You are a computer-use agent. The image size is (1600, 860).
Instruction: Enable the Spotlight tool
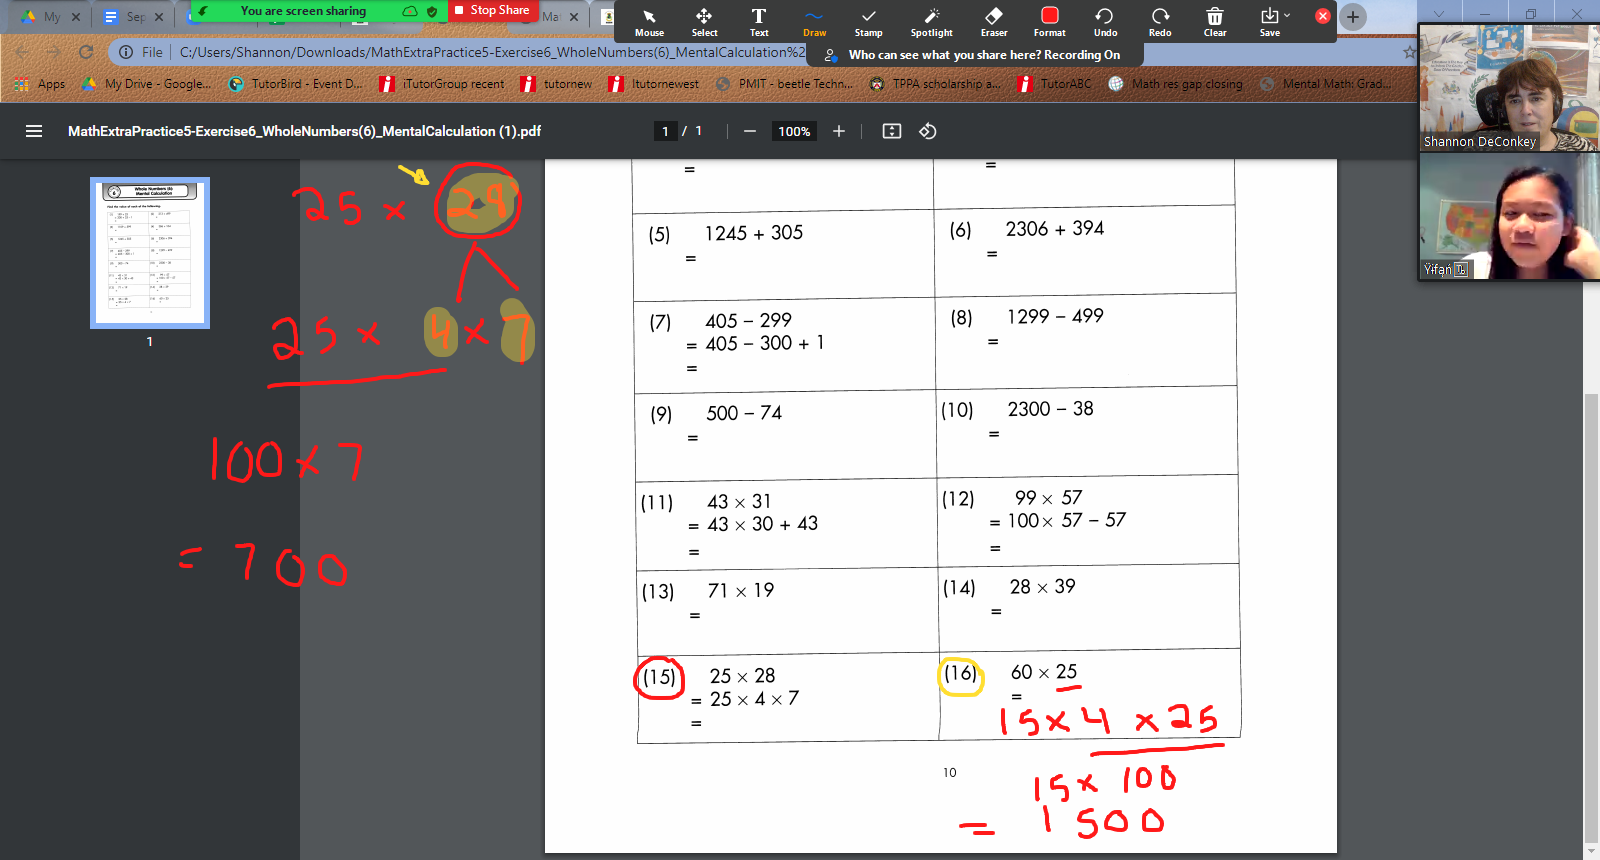(931, 21)
